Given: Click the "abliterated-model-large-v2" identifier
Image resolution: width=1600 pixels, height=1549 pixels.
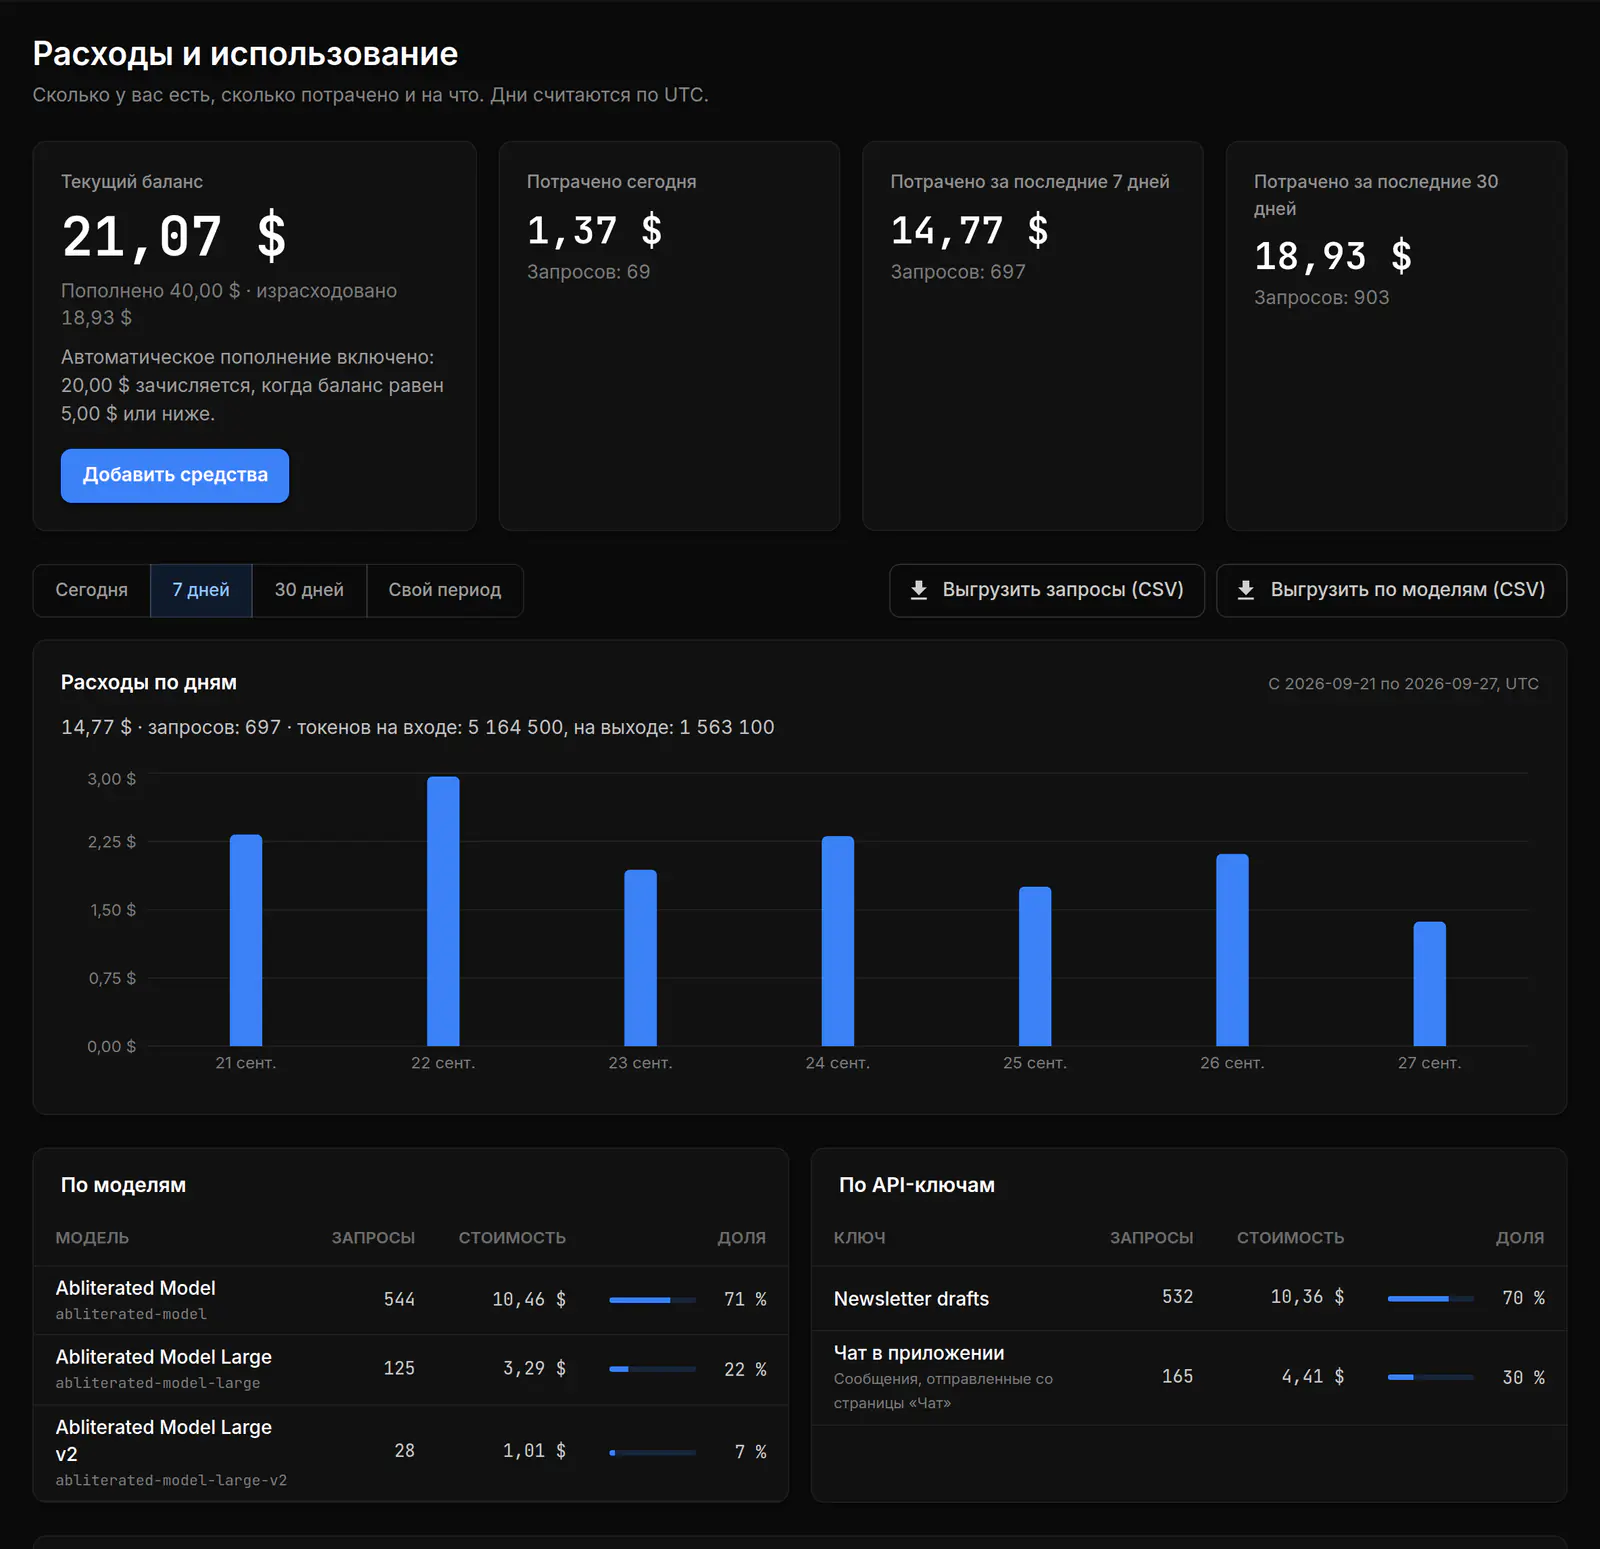Looking at the screenshot, I should coord(171,1480).
